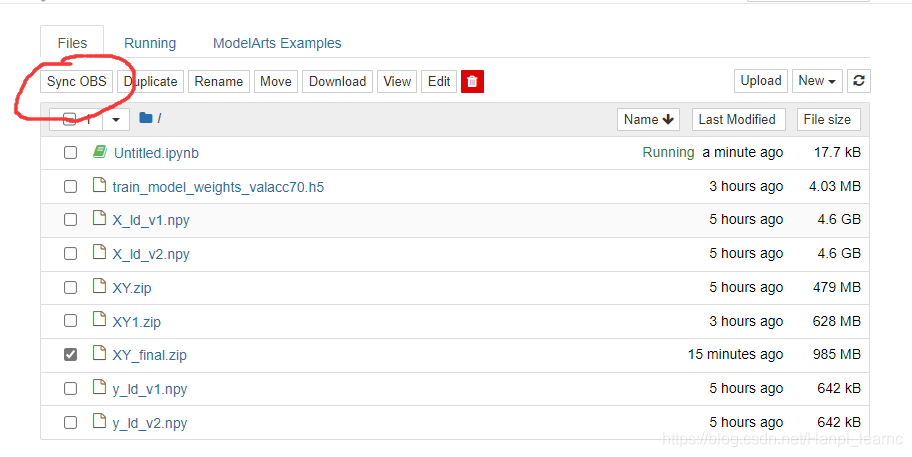Image resolution: width=912 pixels, height=457 pixels.
Task: Select the train_model_weights_valacc70.h5 checkbox
Action: (x=70, y=187)
